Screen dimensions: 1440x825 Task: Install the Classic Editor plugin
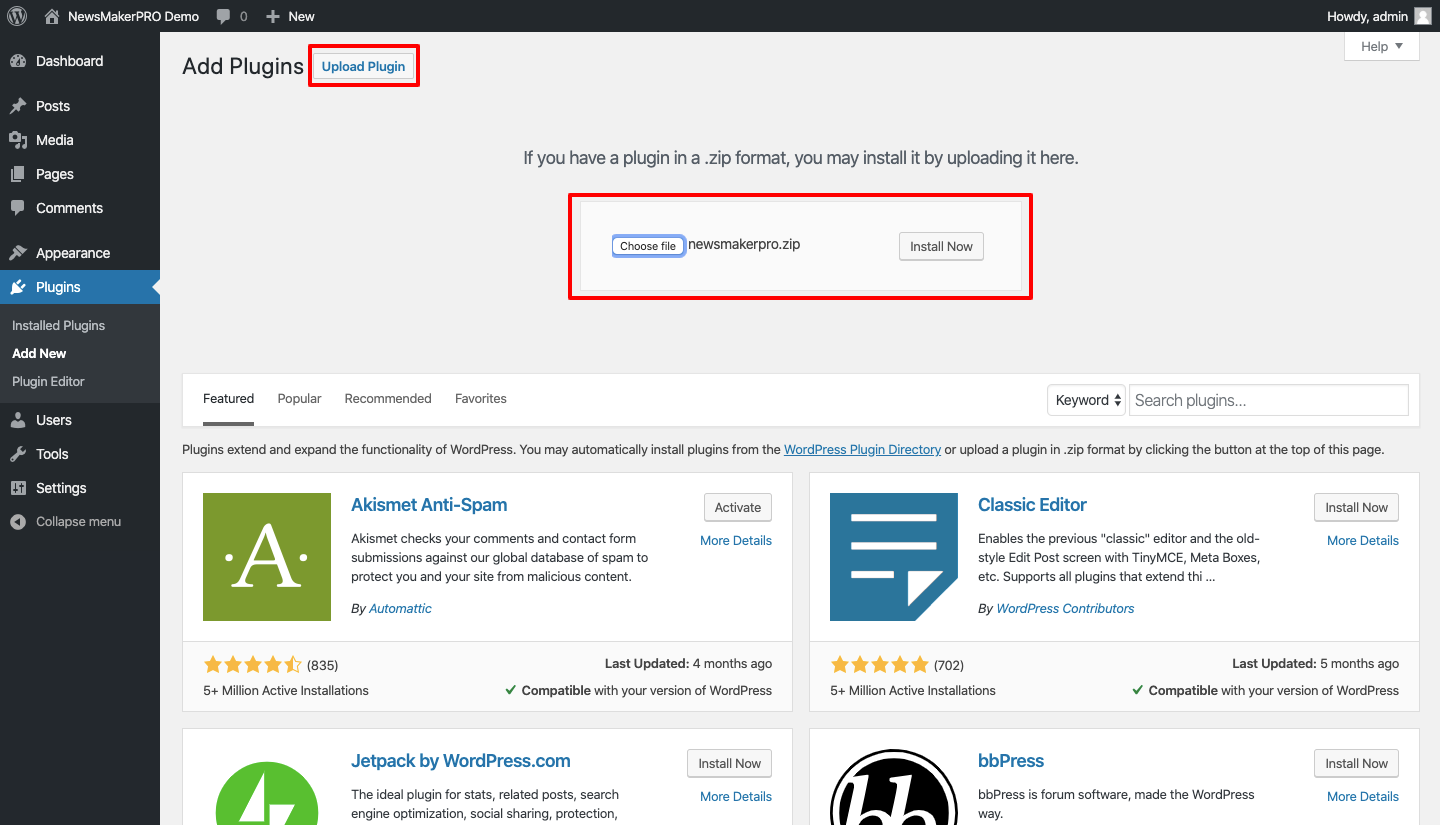pos(1356,507)
